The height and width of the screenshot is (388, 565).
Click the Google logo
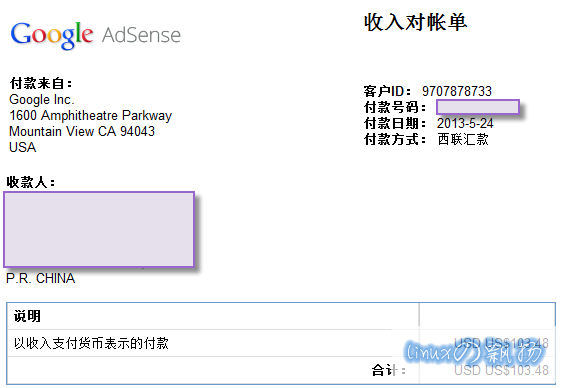tap(52, 35)
